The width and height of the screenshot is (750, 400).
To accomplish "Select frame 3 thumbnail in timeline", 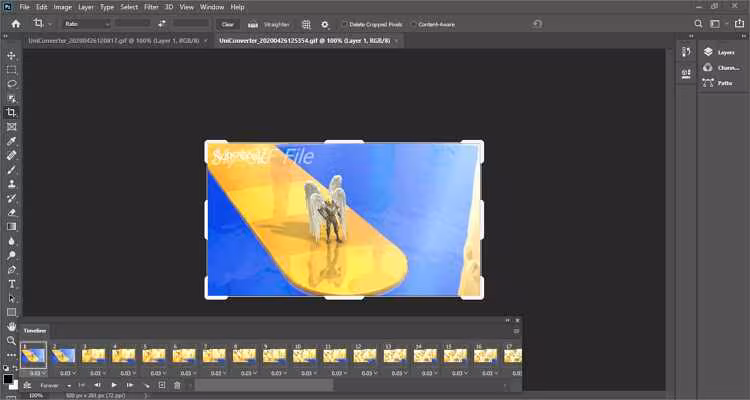I will click(x=93, y=356).
